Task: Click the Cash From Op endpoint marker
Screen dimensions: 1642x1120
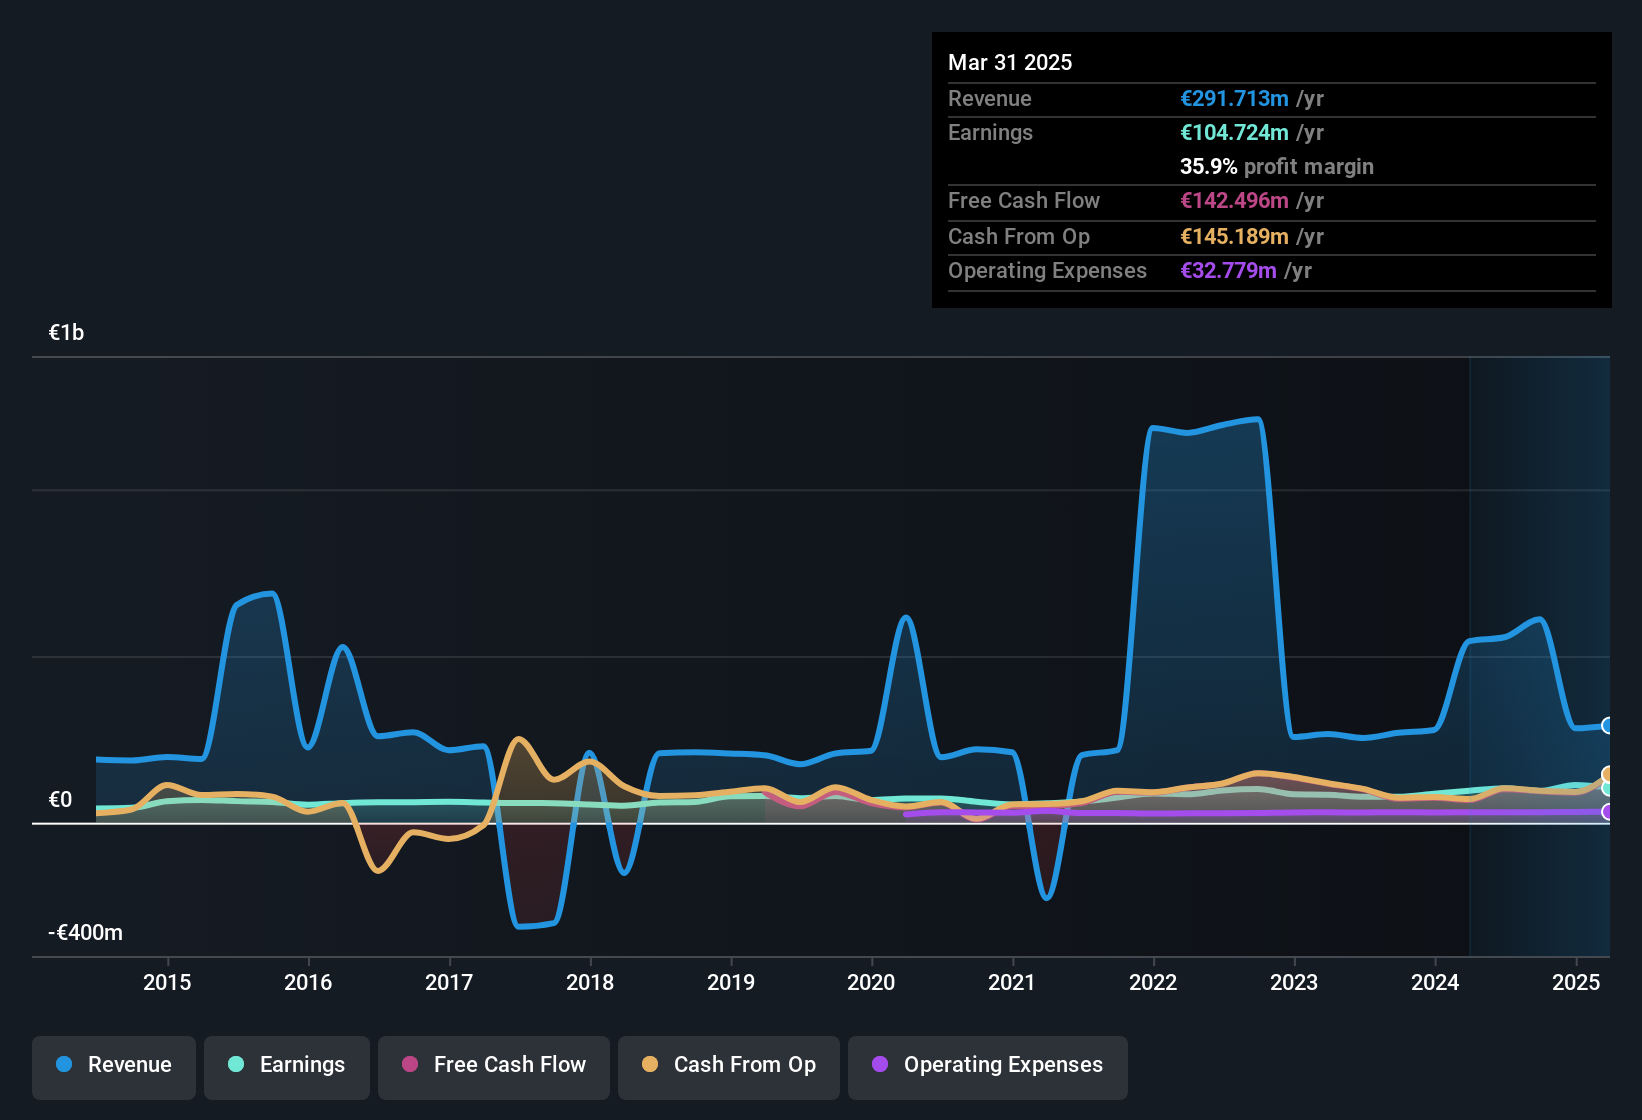Action: pyautogui.click(x=1608, y=774)
